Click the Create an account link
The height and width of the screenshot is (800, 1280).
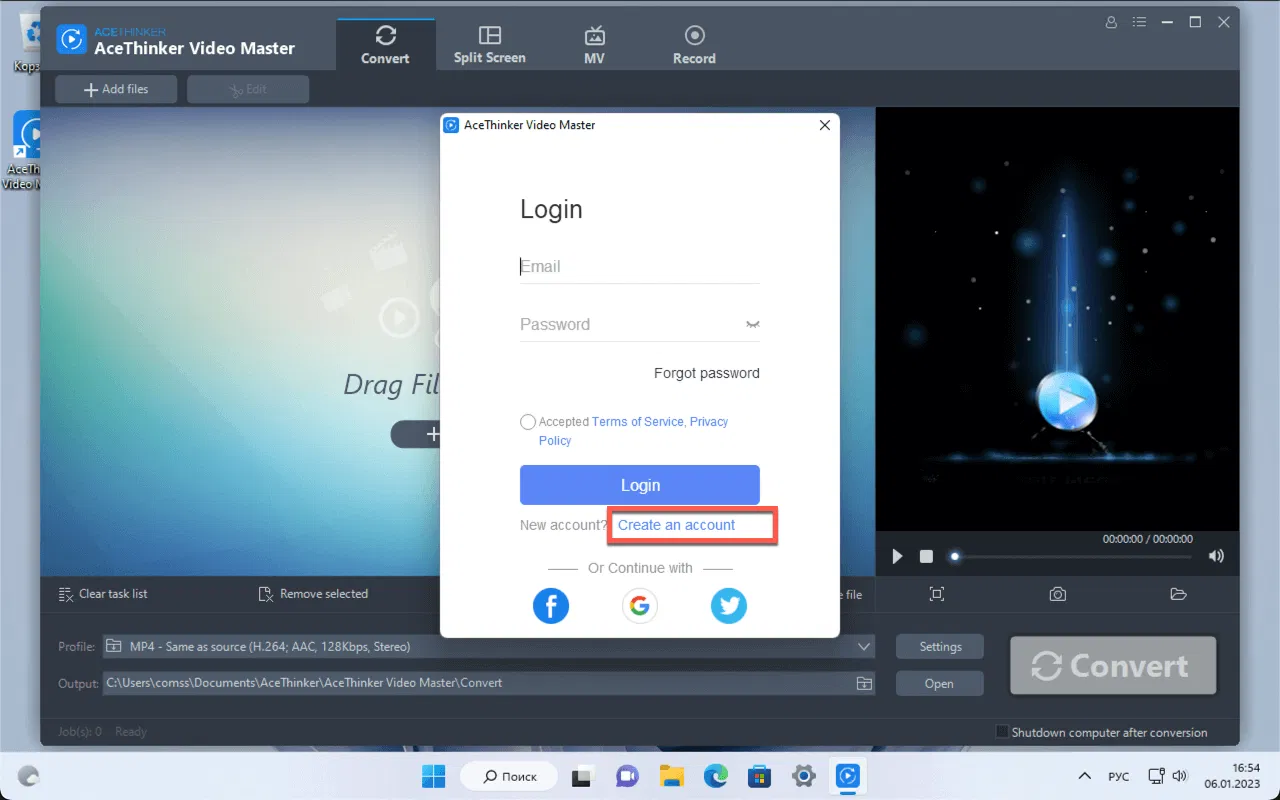[x=677, y=525]
